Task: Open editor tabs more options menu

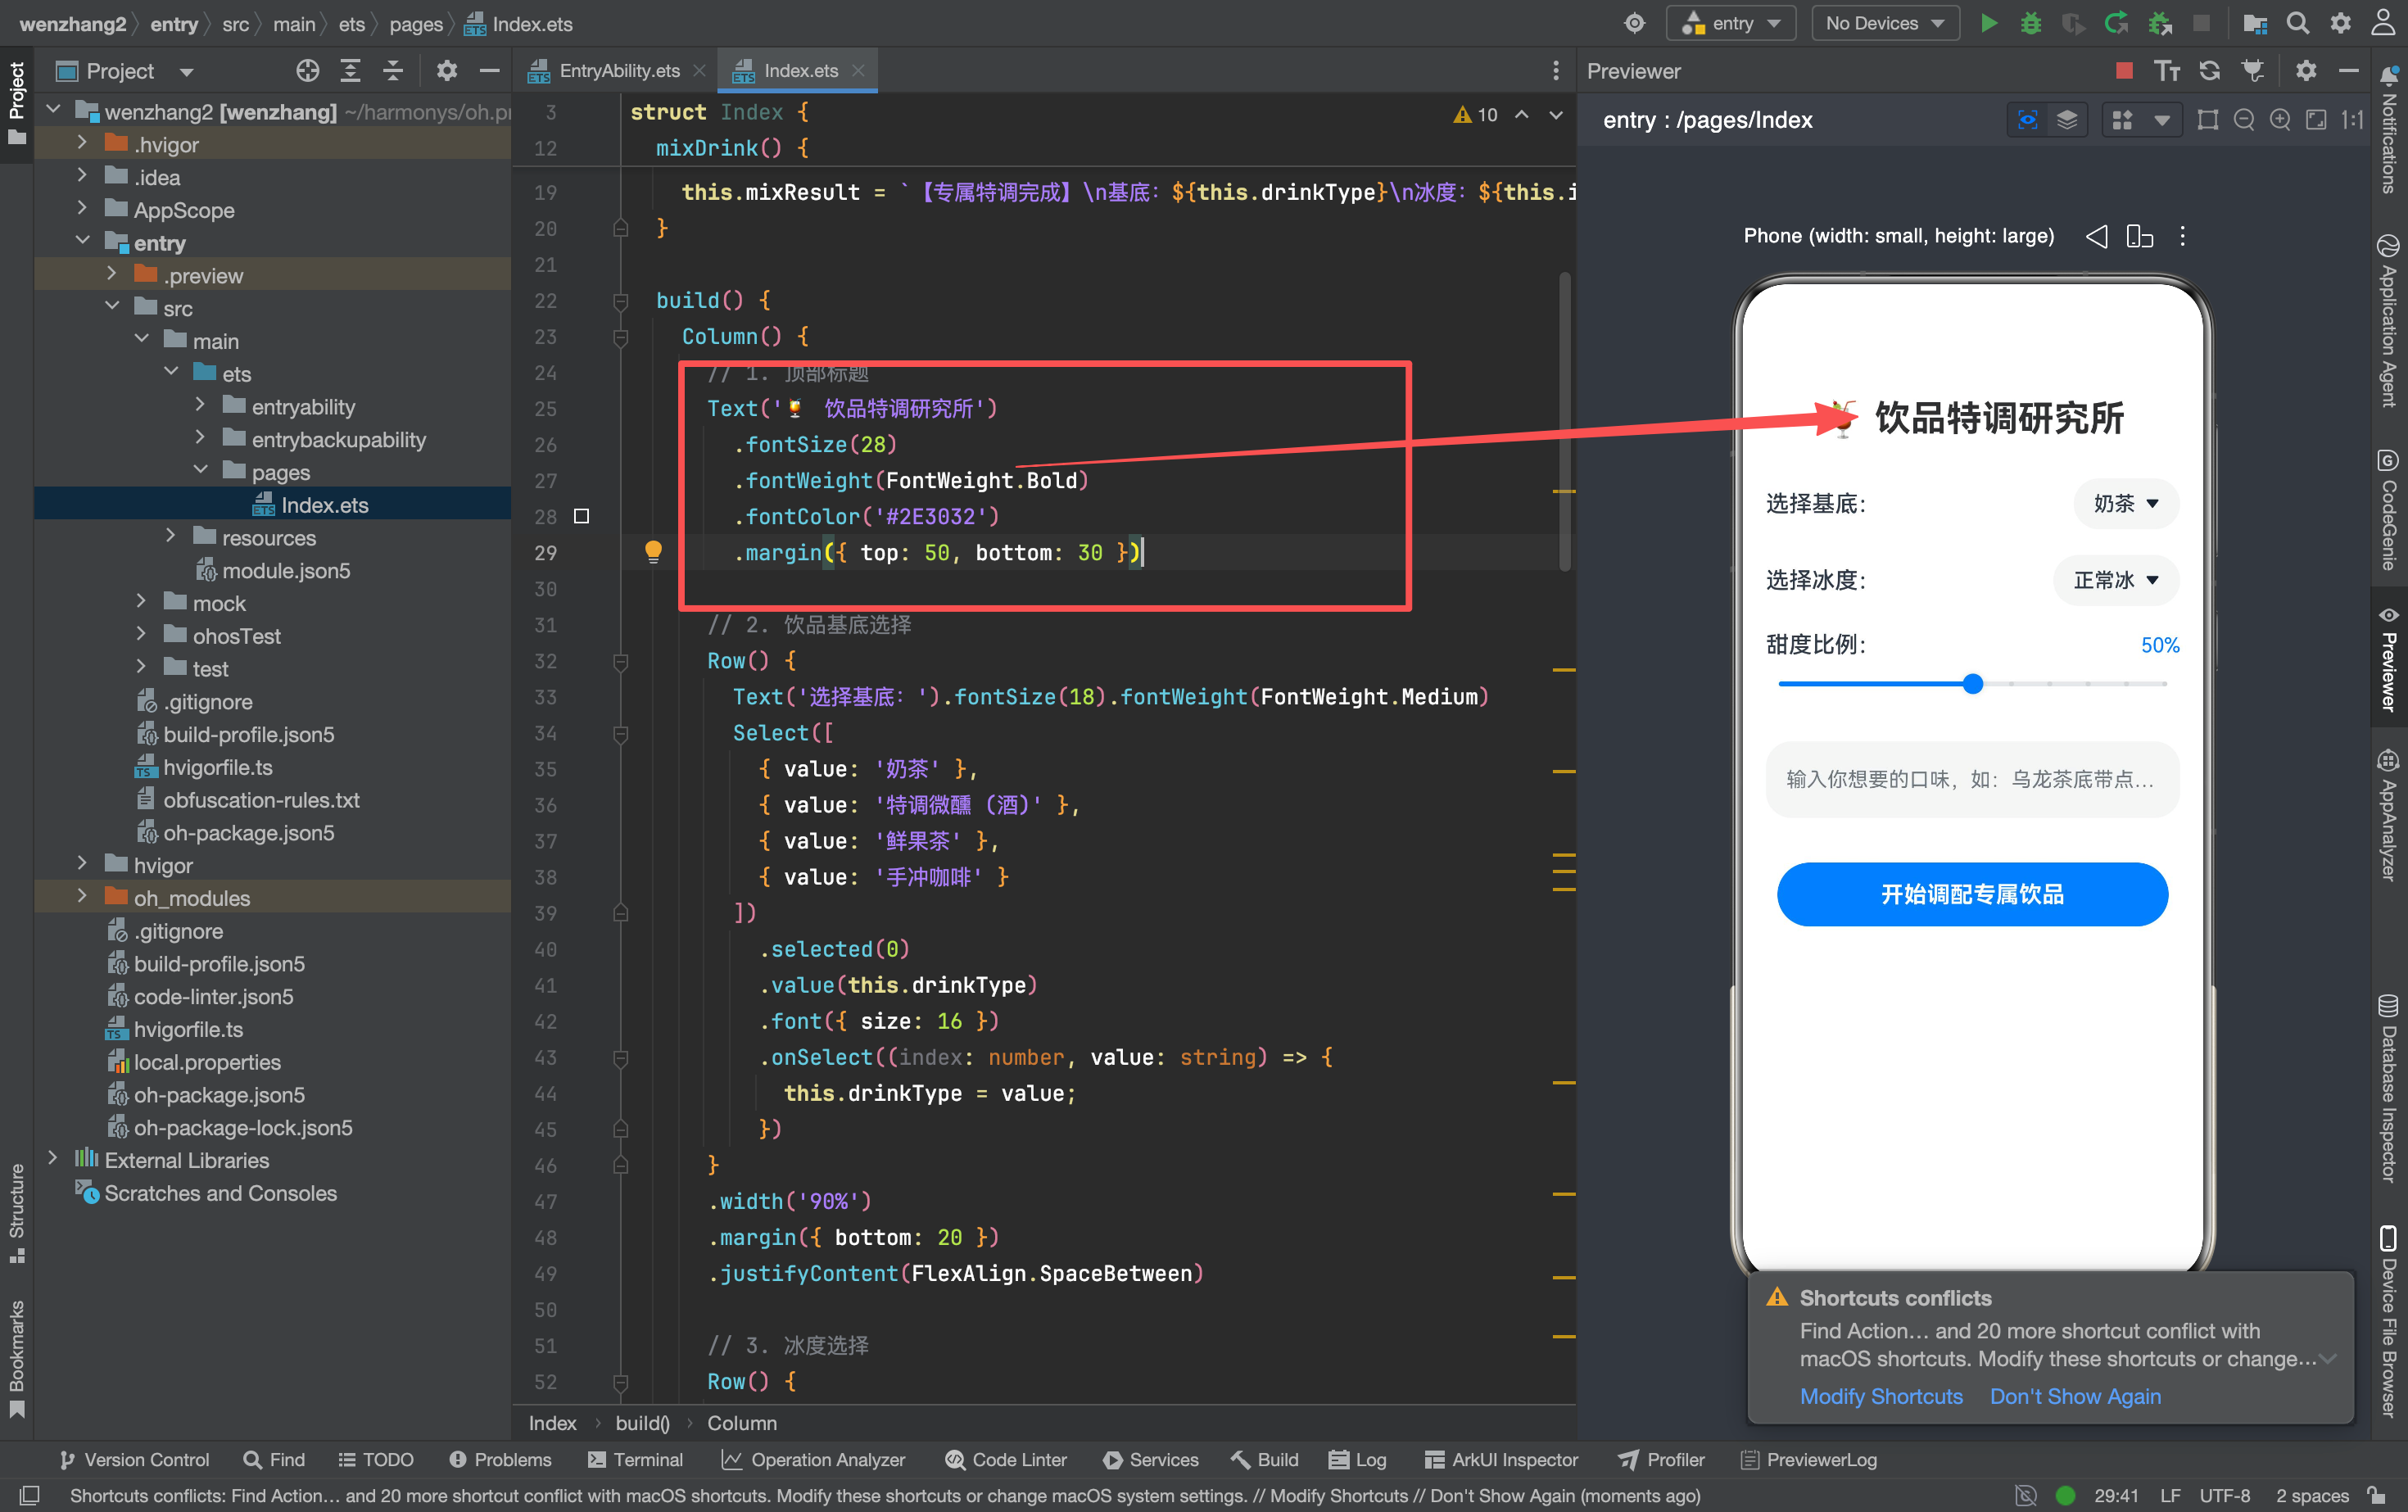Action: click(x=1555, y=70)
